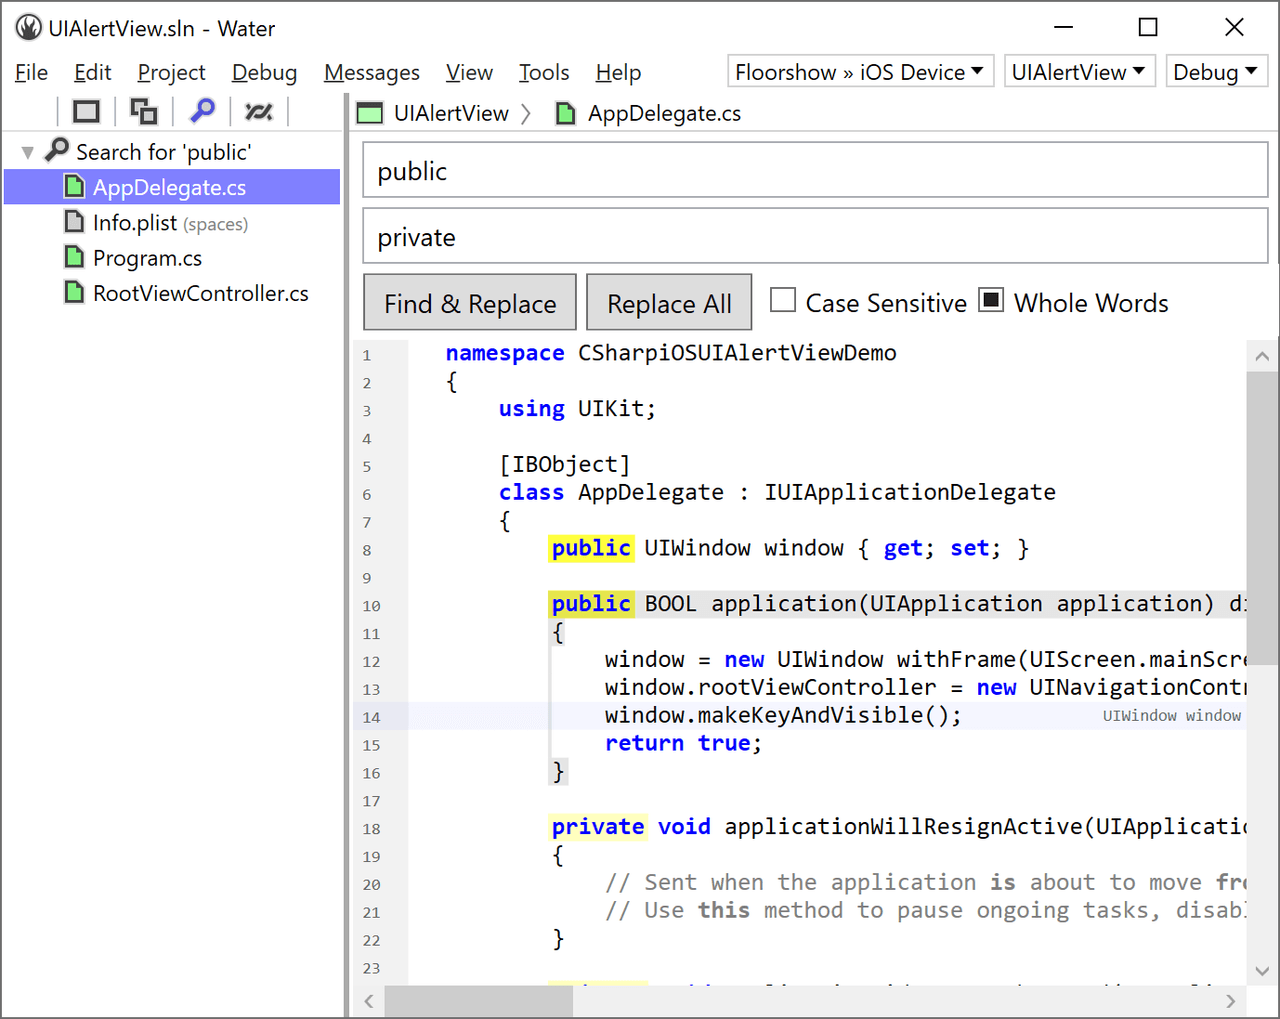The image size is (1280, 1019).
Task: Collapse the Search for 'public' results node
Action: pos(28,152)
